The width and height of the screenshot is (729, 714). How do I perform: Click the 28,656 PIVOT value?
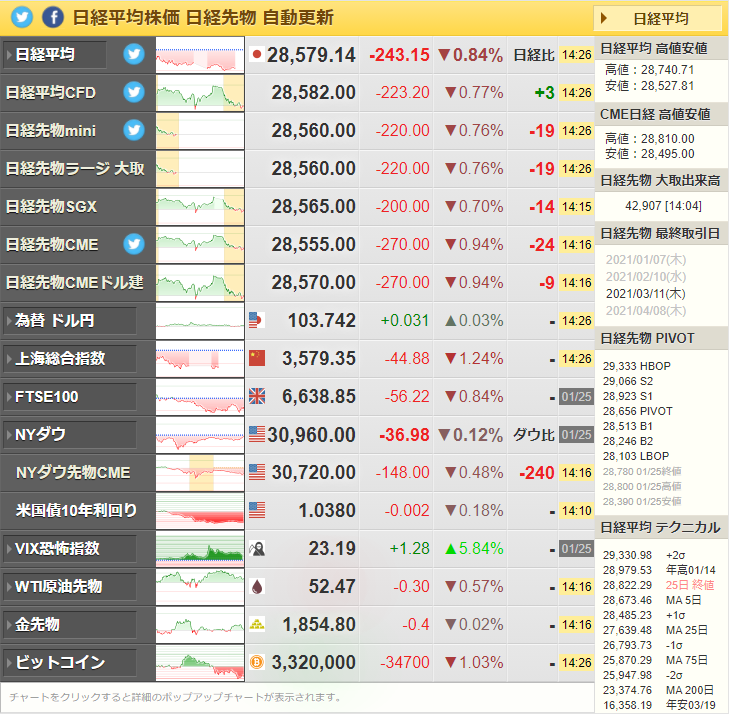[x=637, y=411]
